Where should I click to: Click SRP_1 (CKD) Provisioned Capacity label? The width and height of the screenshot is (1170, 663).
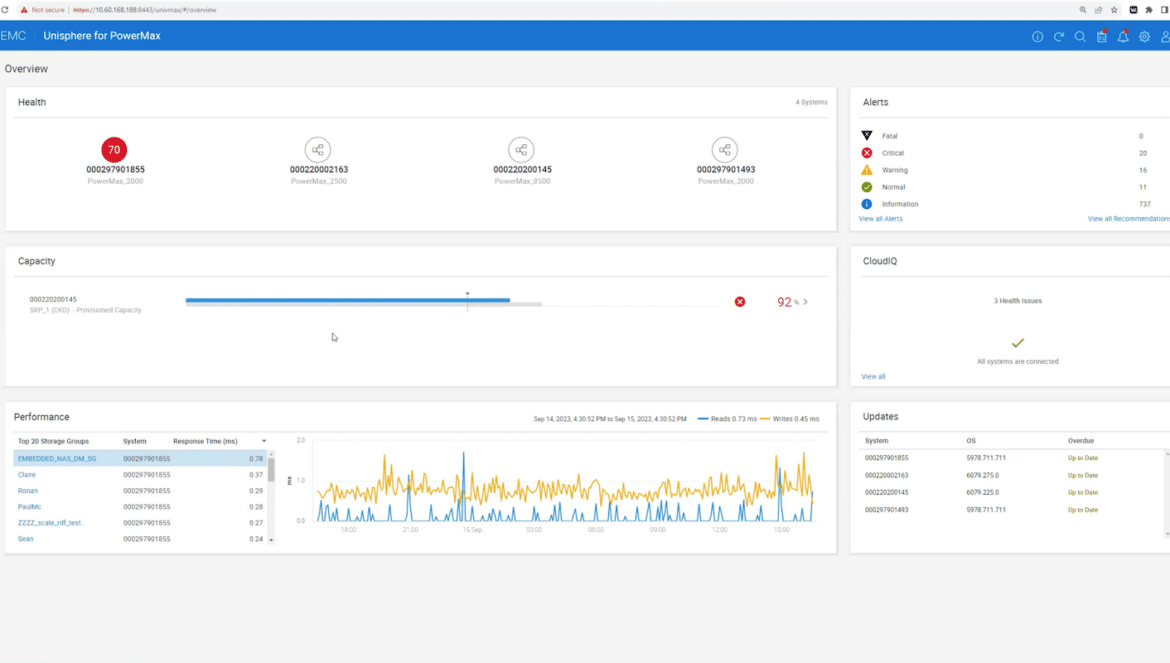click(x=85, y=310)
